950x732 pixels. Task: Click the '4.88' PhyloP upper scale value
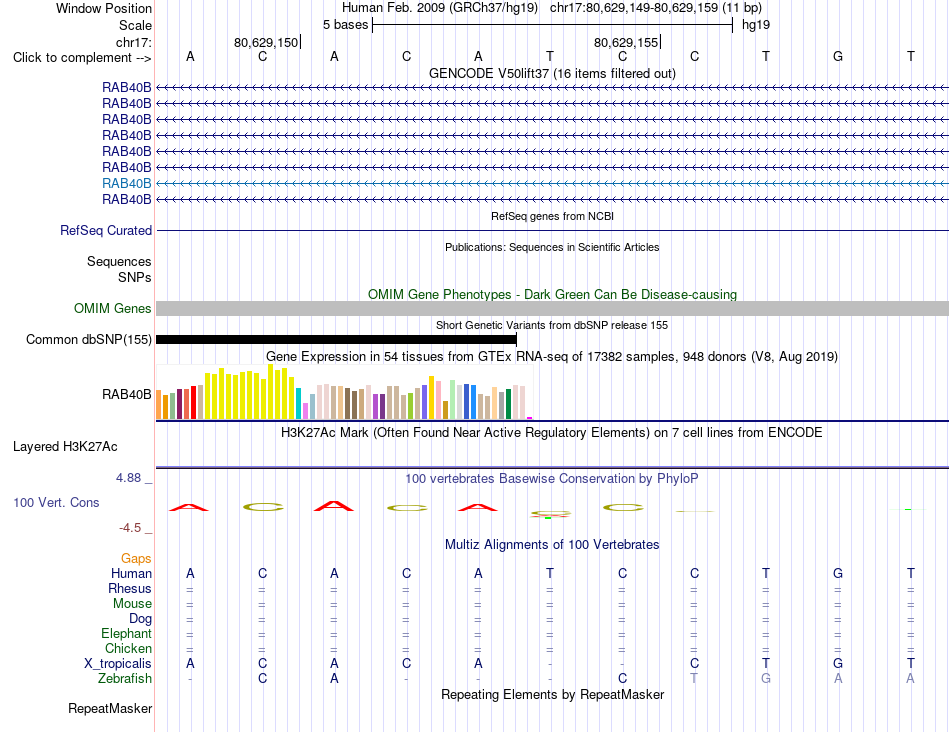(x=128, y=478)
